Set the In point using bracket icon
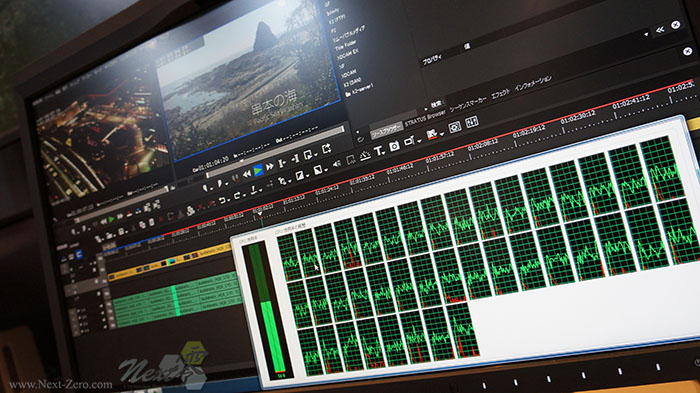Image resolution: width=700 pixels, height=393 pixels. point(282,163)
